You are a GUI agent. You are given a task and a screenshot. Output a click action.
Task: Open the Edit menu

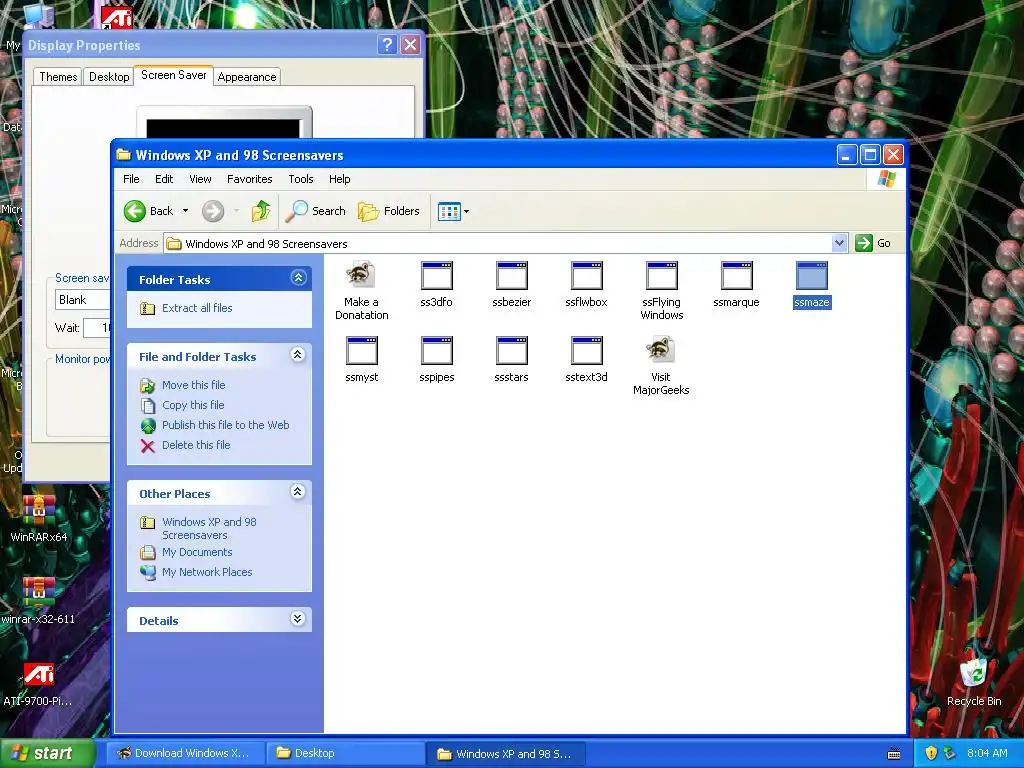164,179
